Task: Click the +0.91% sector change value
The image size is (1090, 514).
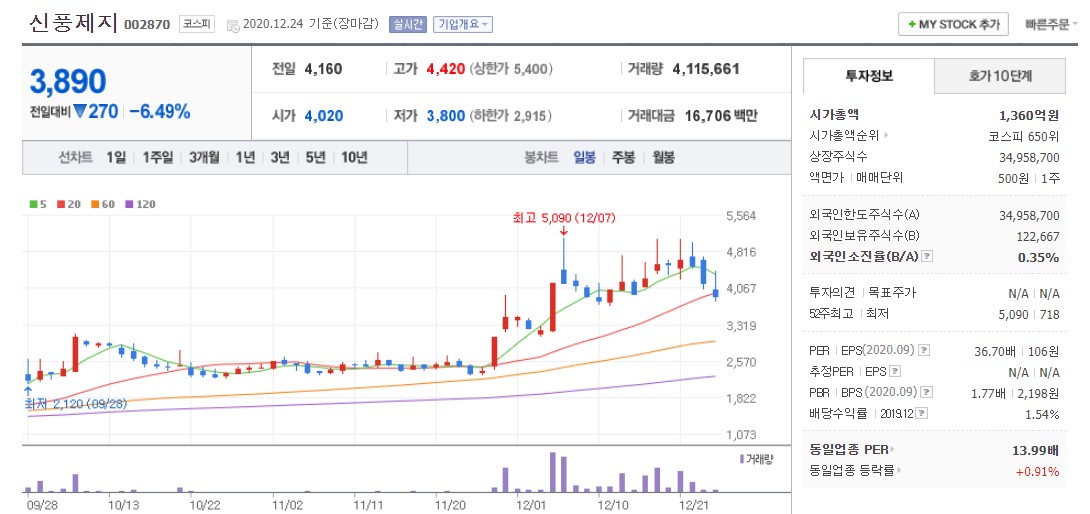Action: tap(1038, 472)
